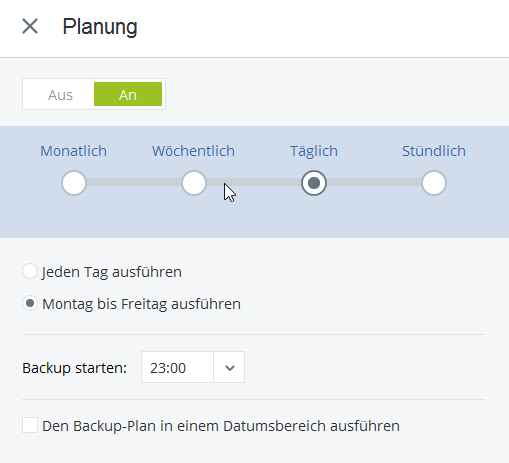Image resolution: width=509 pixels, height=463 pixels.
Task: Select the Wöchentlich slider point
Action: (x=194, y=183)
